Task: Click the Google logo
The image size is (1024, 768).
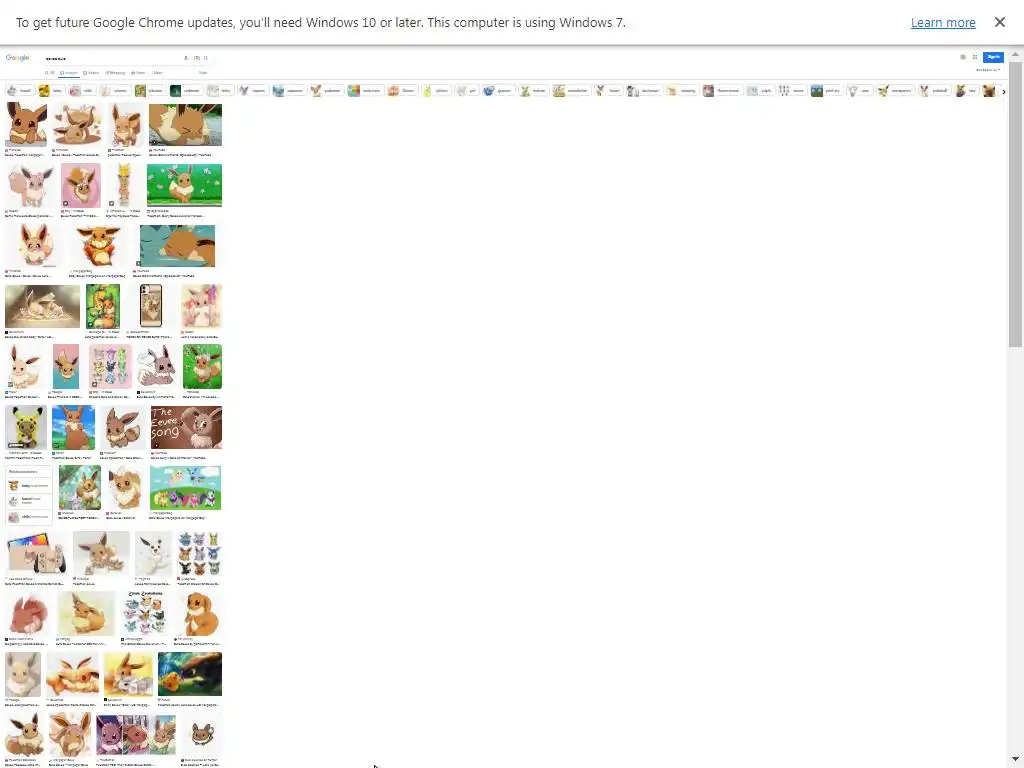Action: pos(18,57)
